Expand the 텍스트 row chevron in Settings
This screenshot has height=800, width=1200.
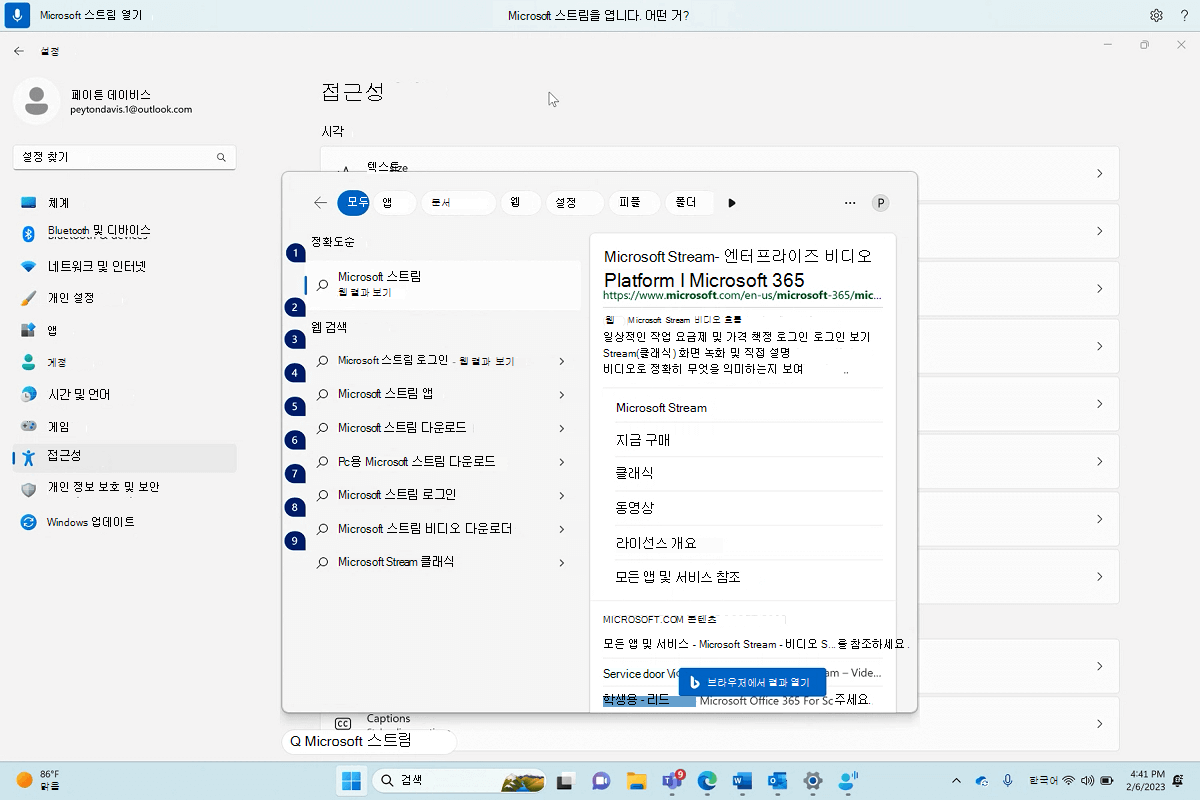click(1099, 174)
